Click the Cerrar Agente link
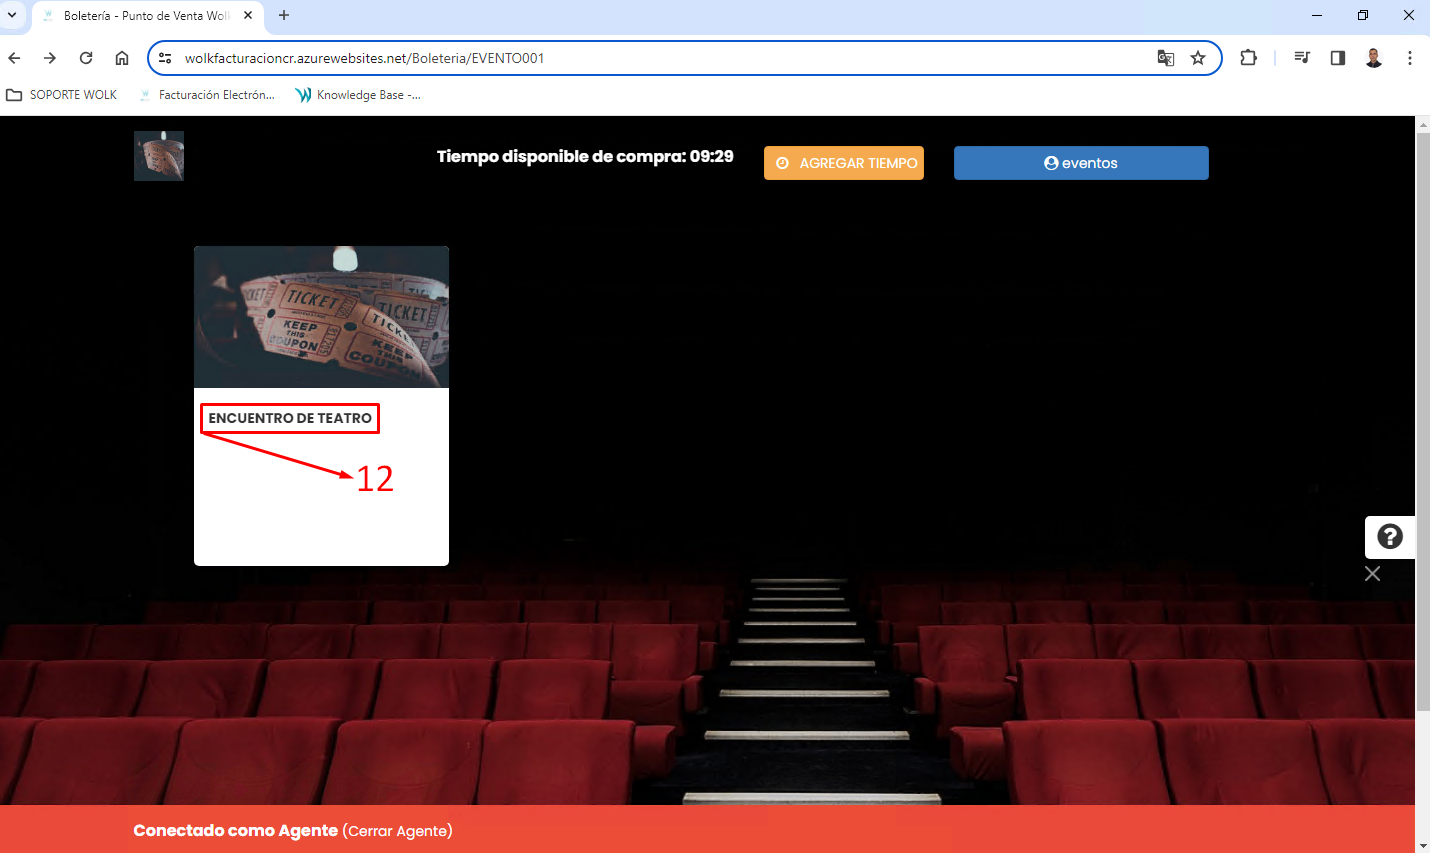The width and height of the screenshot is (1430, 853). [397, 831]
